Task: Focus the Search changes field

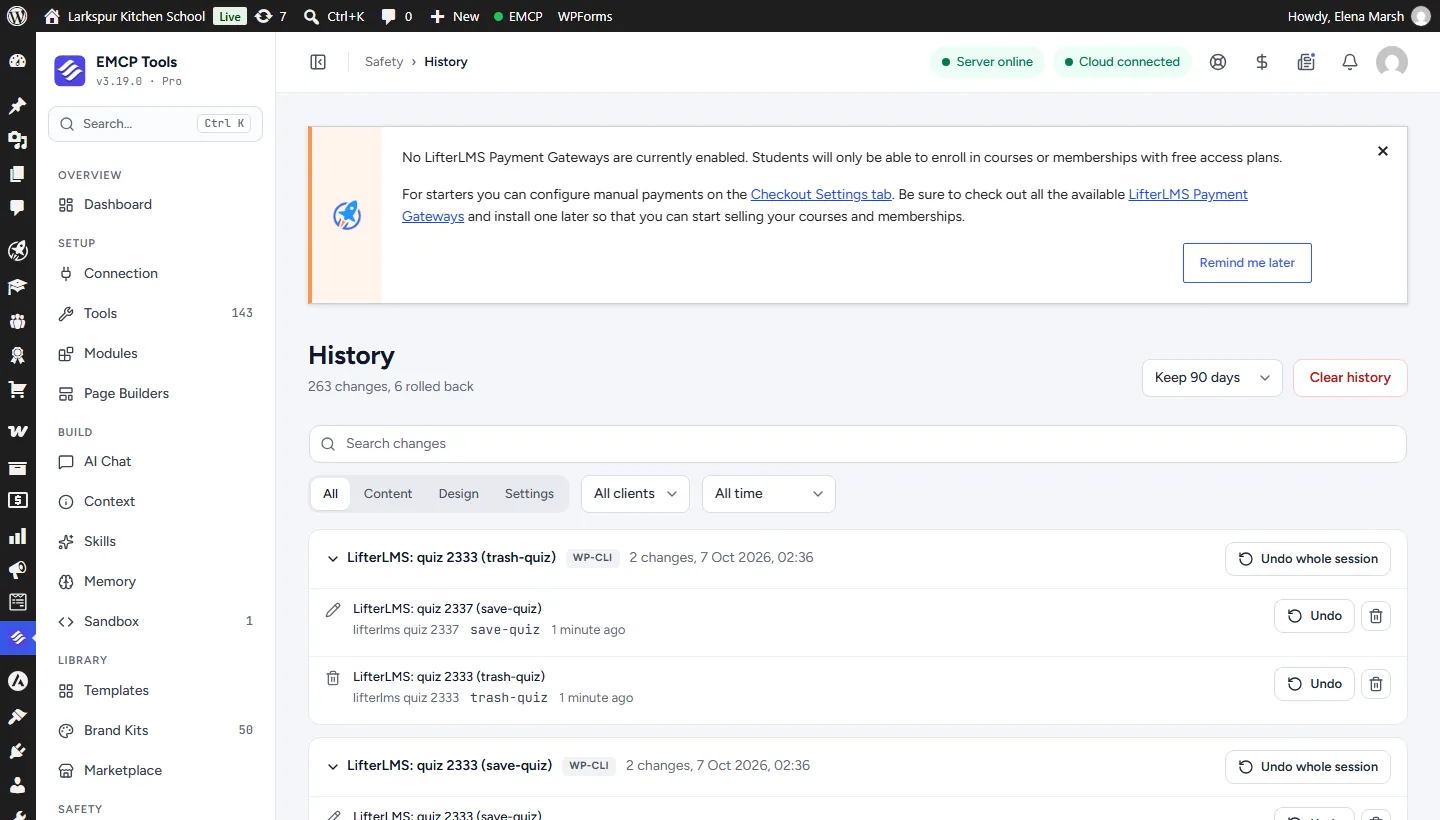Action: click(858, 444)
